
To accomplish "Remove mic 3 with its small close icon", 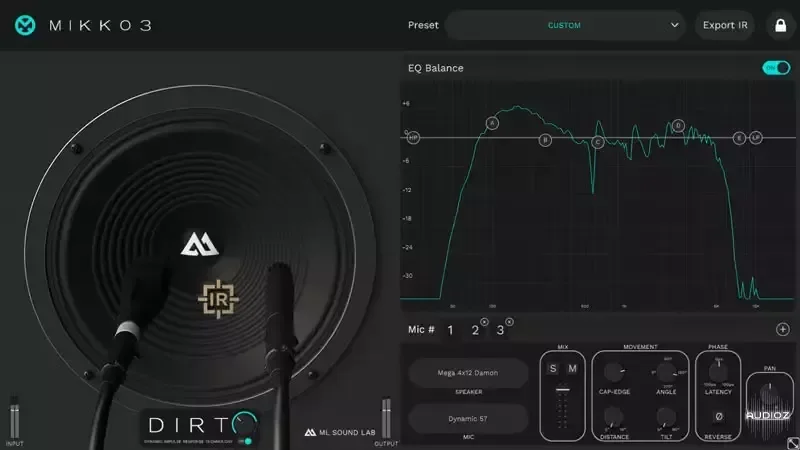I will click(509, 322).
